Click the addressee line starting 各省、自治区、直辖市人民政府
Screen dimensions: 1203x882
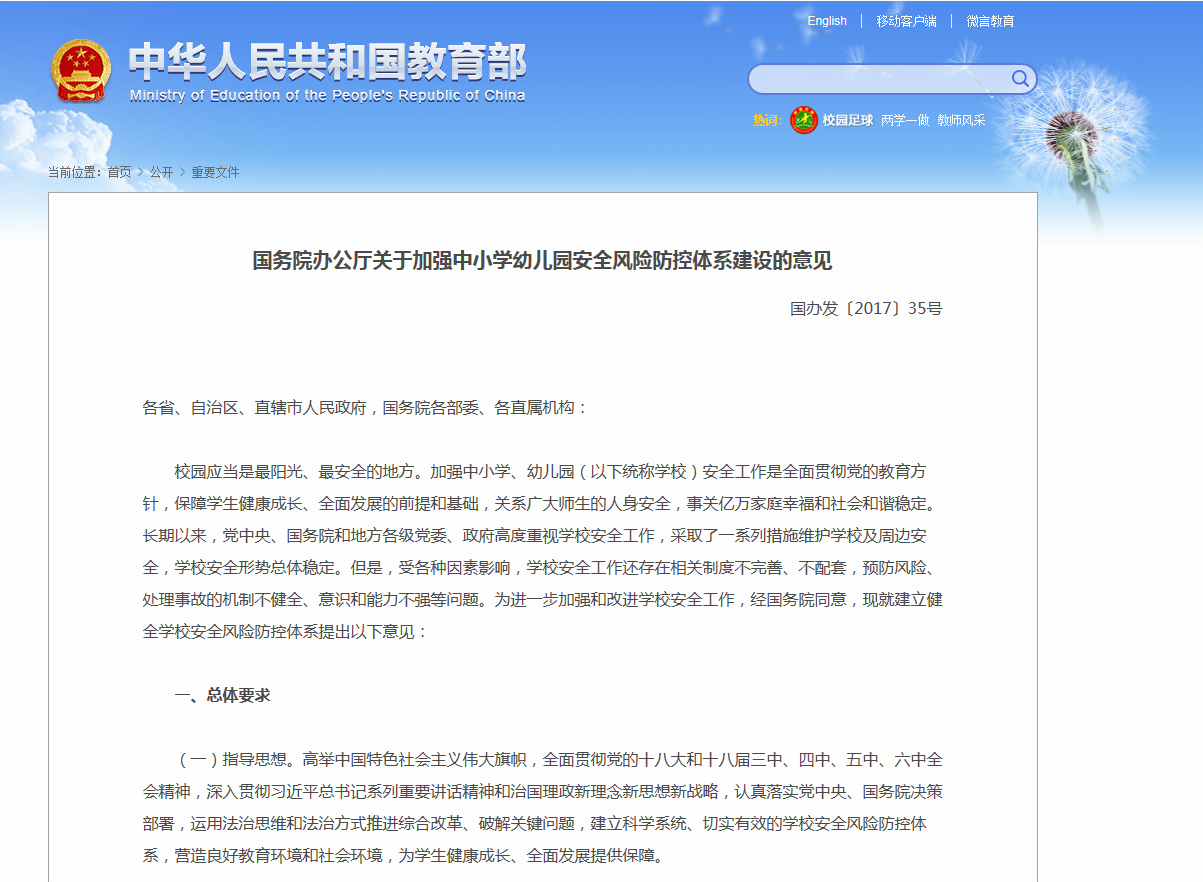(x=366, y=408)
